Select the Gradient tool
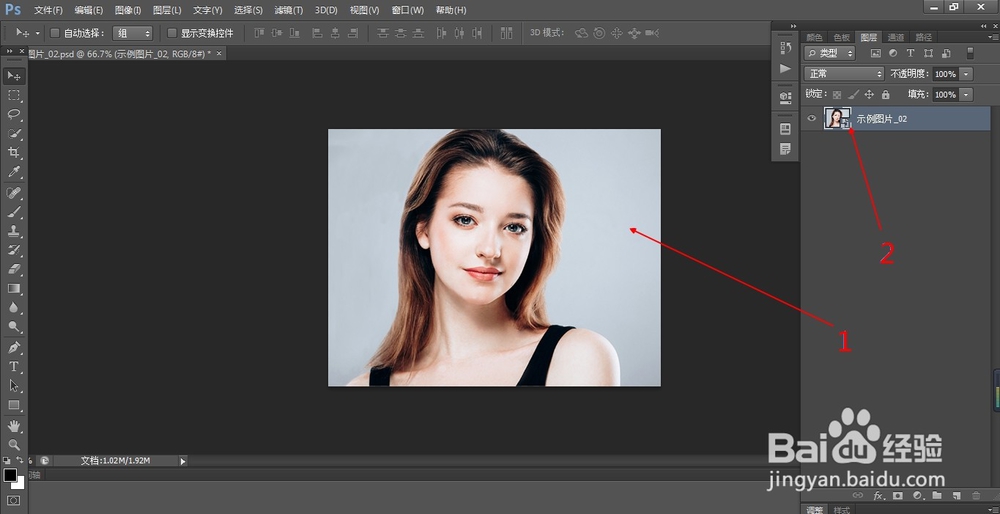The width and height of the screenshot is (1000, 514). pos(14,289)
